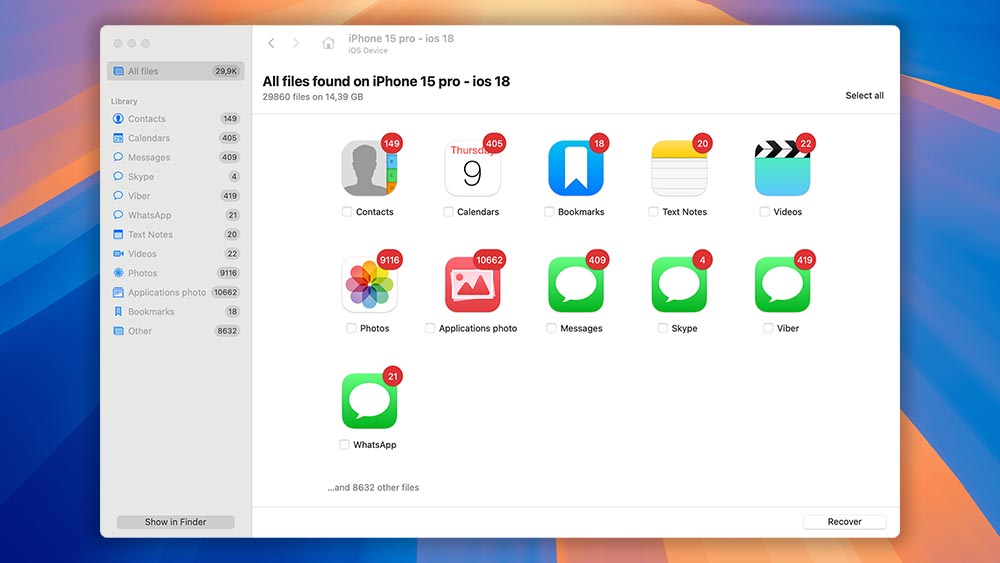This screenshot has height=563, width=1000.
Task: Open the Videos clapperboard icon
Action: (783, 168)
